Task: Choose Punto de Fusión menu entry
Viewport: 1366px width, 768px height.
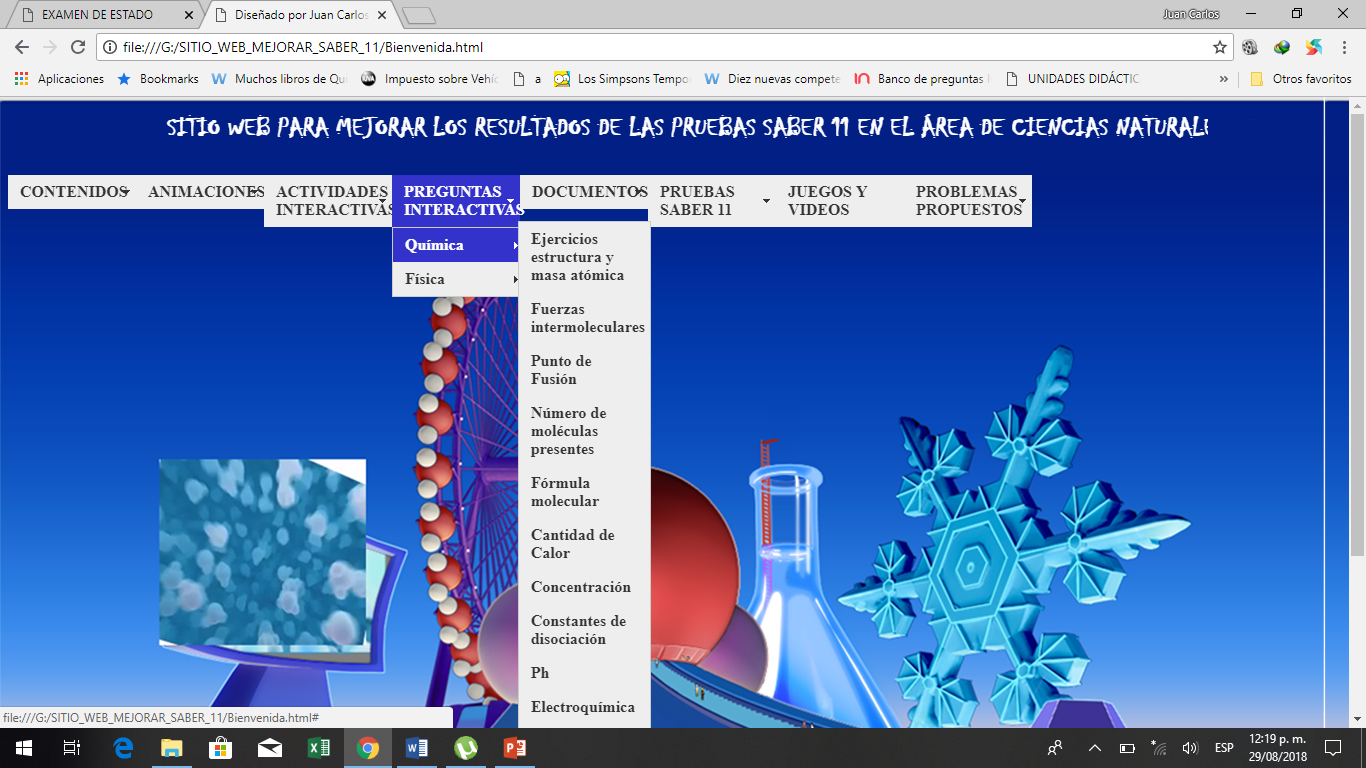Action: click(561, 370)
